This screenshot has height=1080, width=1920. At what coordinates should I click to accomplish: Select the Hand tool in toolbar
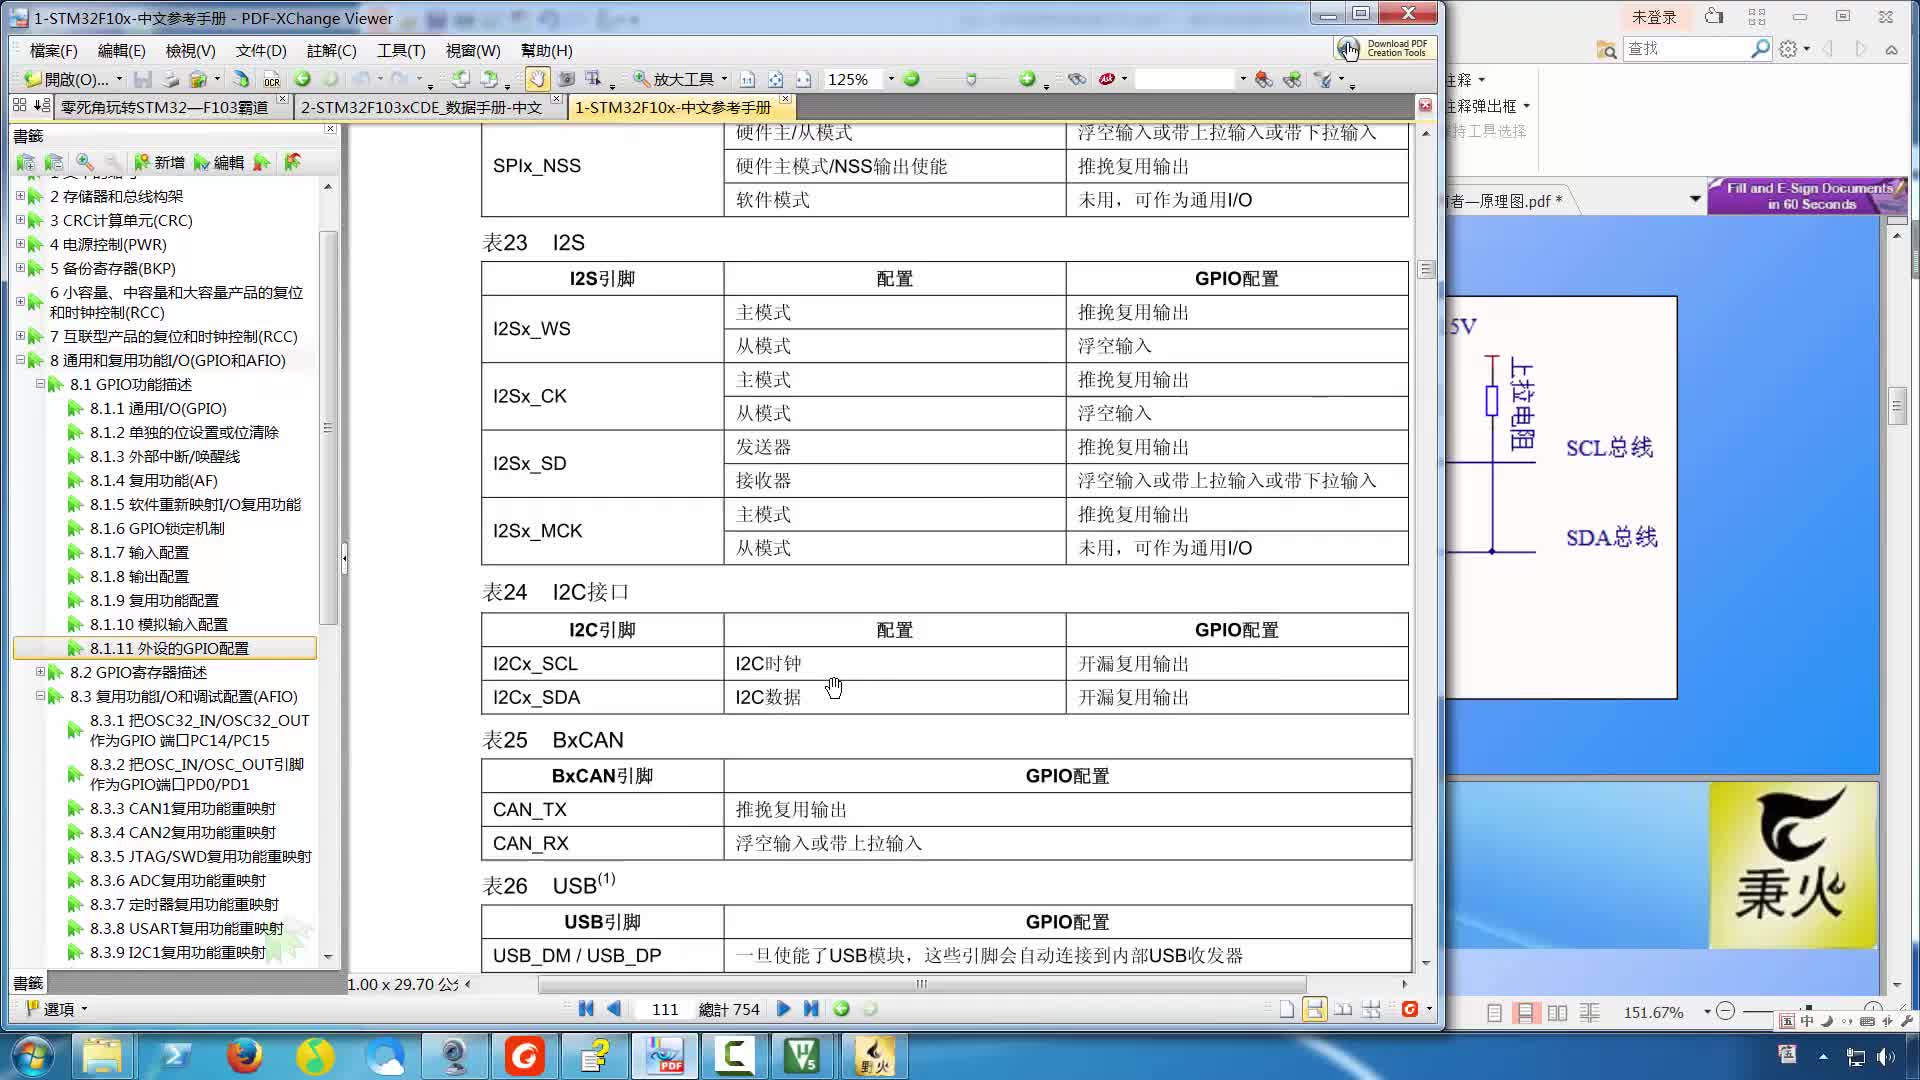click(x=537, y=79)
